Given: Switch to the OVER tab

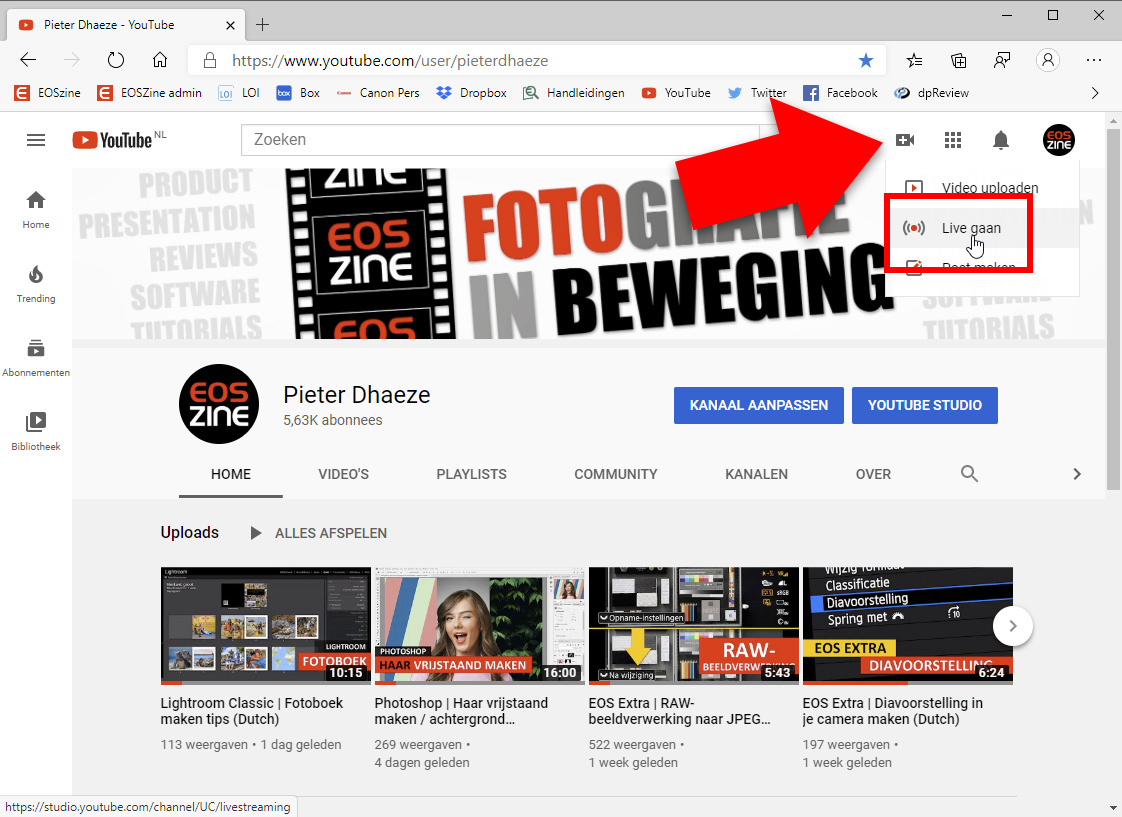Looking at the screenshot, I should 873,474.
